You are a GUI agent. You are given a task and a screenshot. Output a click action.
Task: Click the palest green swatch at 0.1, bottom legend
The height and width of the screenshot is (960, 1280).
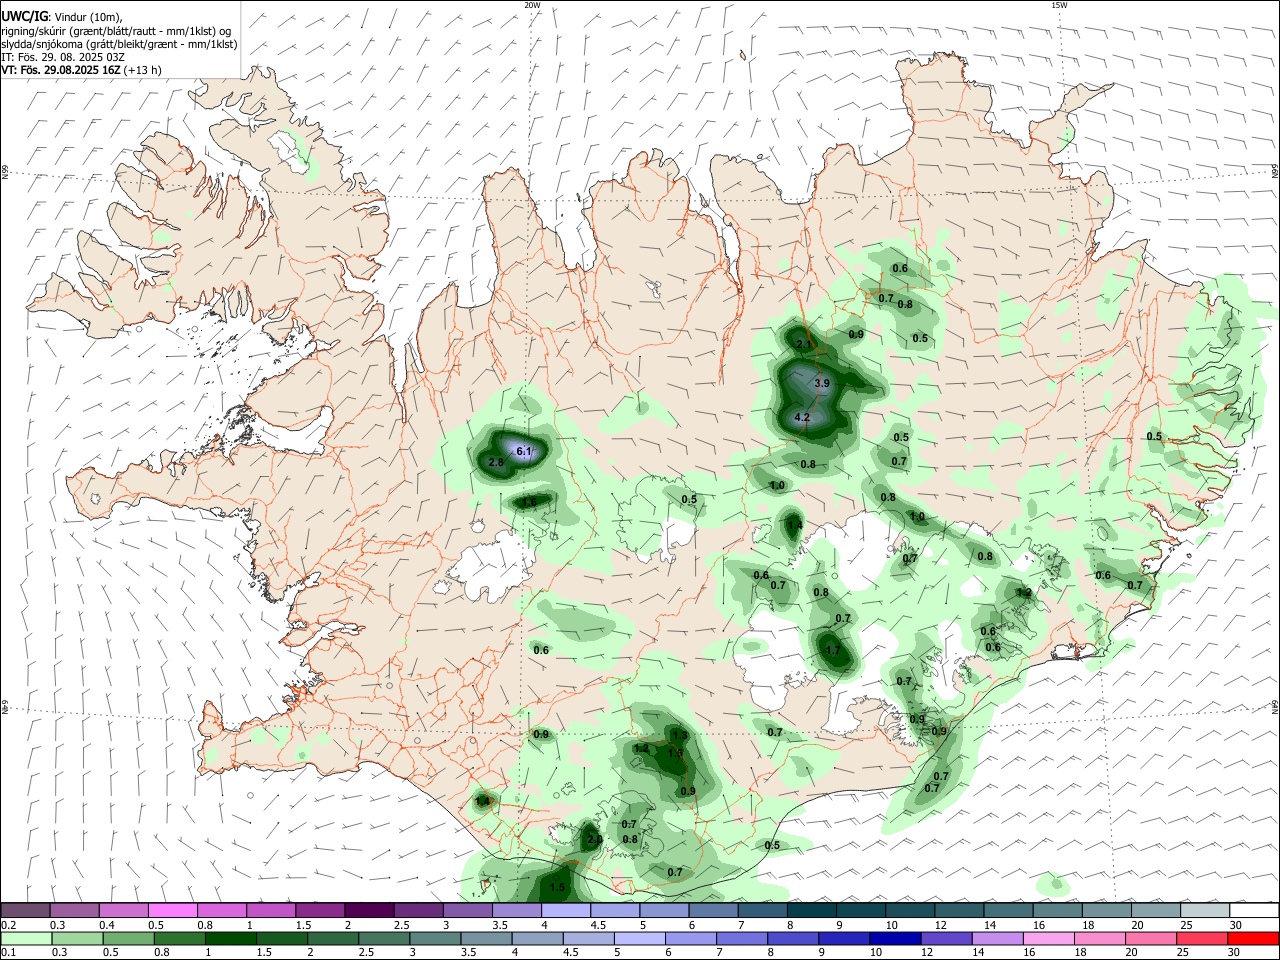[x=25, y=938]
